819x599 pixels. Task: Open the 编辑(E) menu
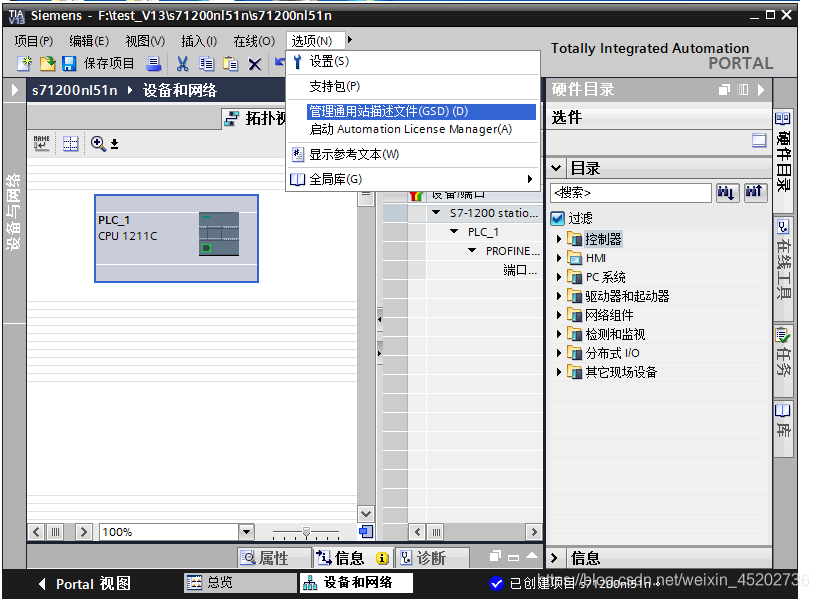pyautogui.click(x=89, y=41)
